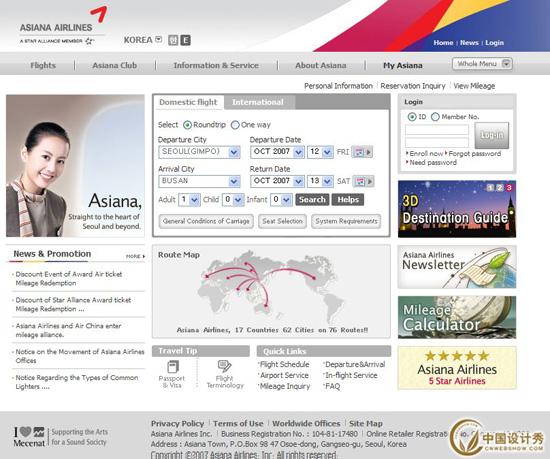Screen dimensions: 550x459
Task: Open the Privacy Policy footer link
Action: pyautogui.click(x=177, y=424)
